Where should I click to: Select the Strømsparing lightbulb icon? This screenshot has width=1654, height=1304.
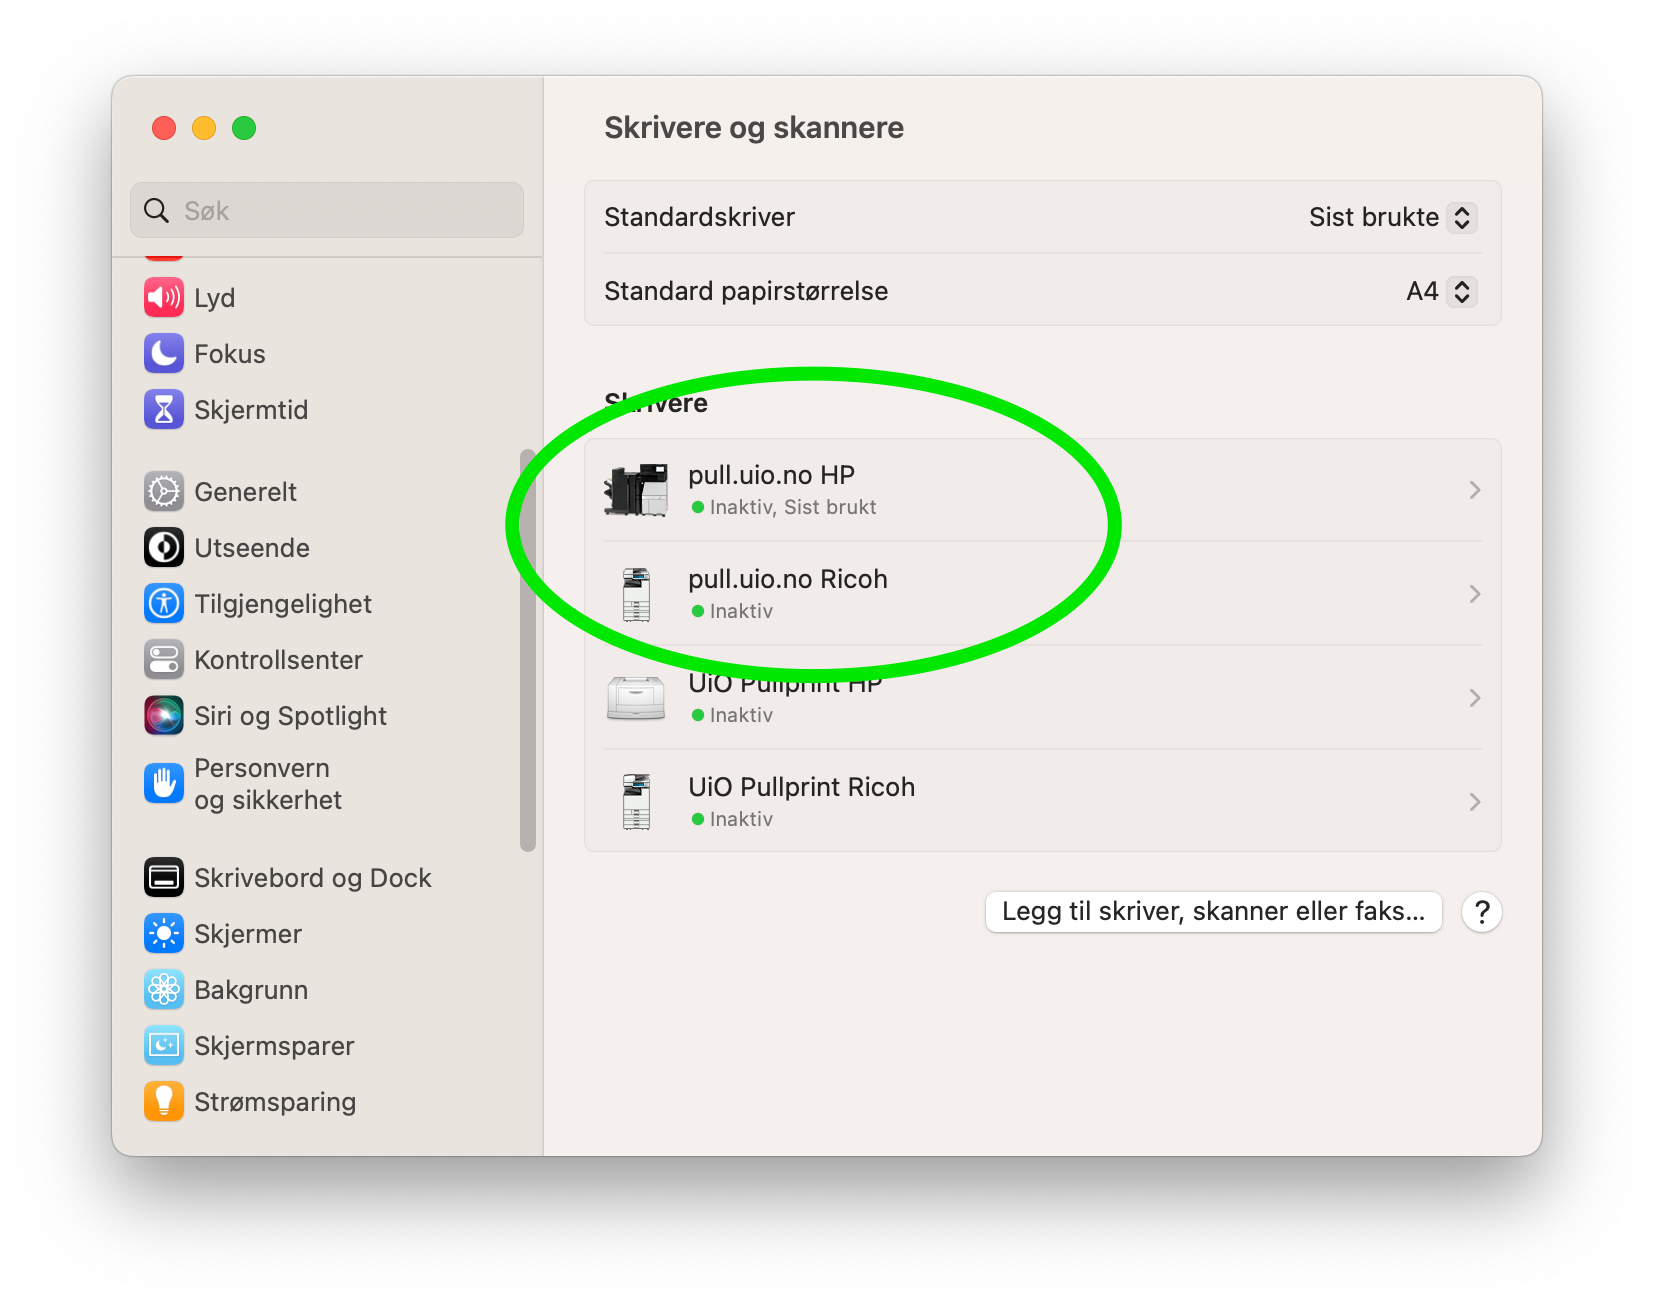164,1101
